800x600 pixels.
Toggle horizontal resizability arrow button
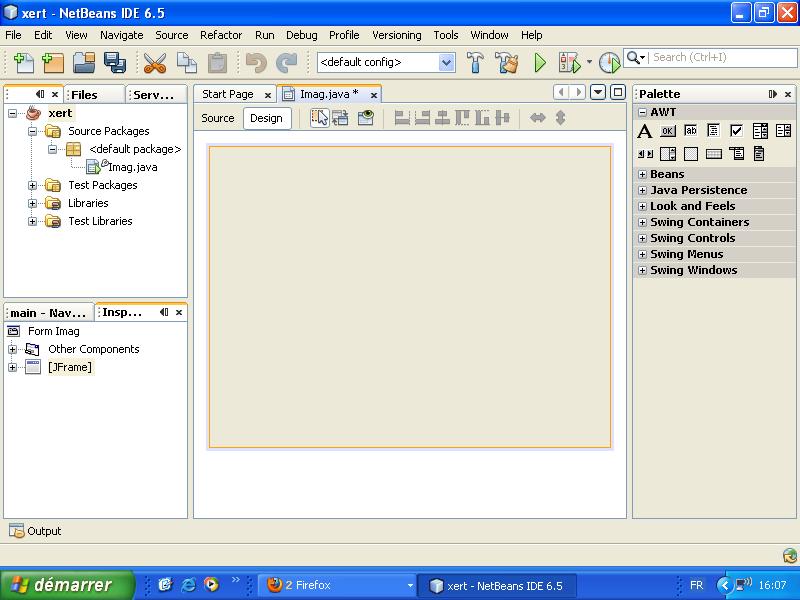(x=537, y=118)
